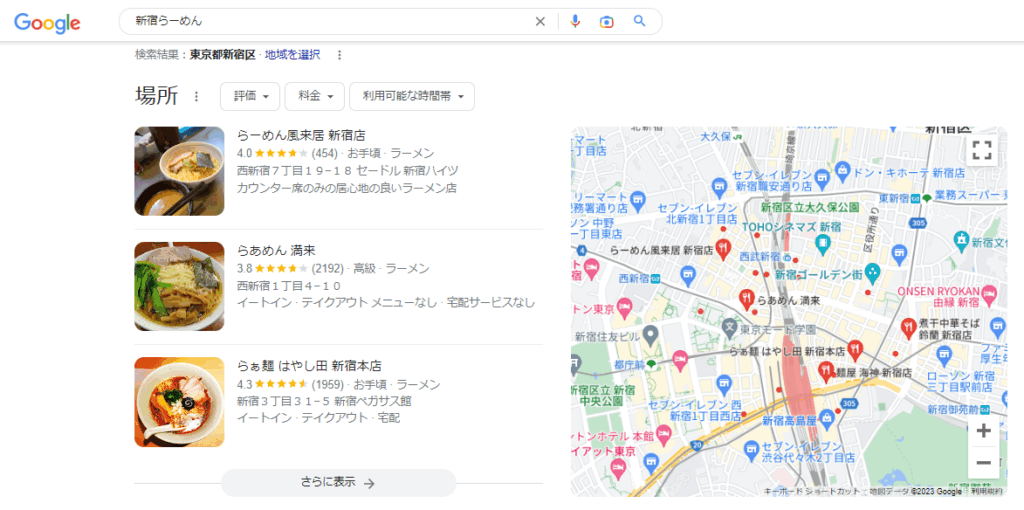Screen dimensions: 1024x510
Task: Open the options menu beside 地域を選択
Action: click(339, 55)
